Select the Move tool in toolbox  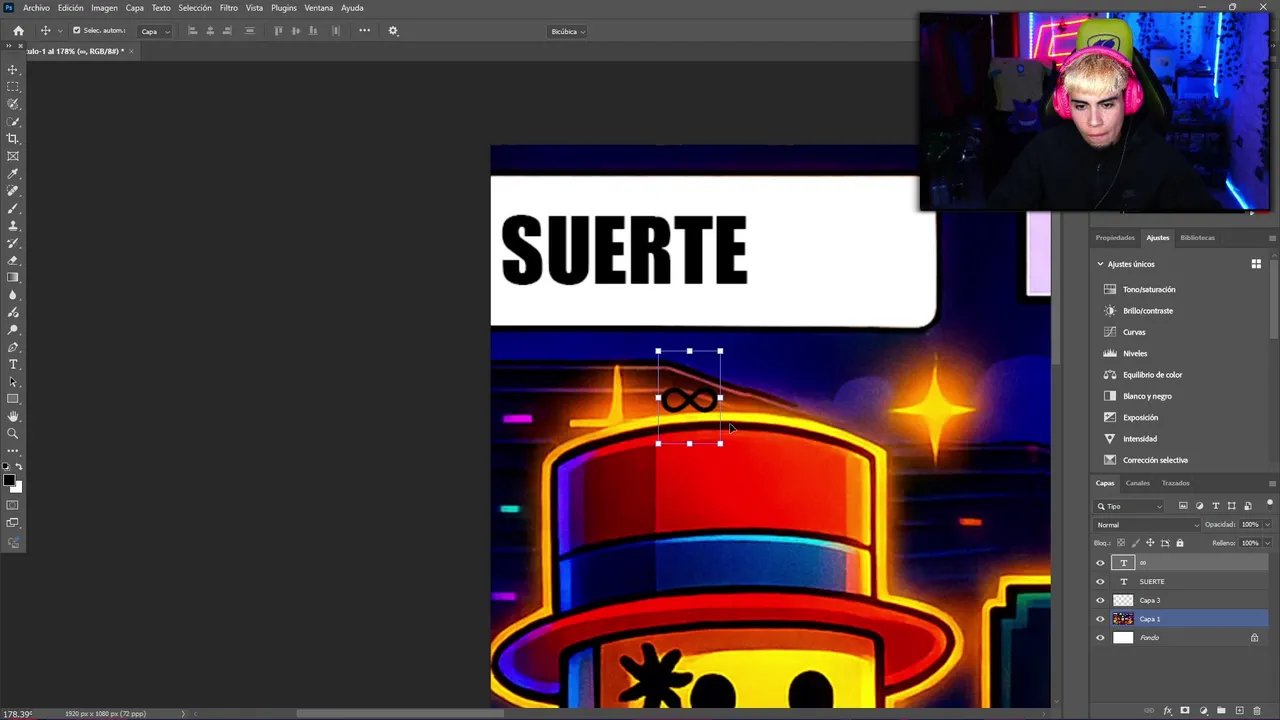[x=13, y=70]
